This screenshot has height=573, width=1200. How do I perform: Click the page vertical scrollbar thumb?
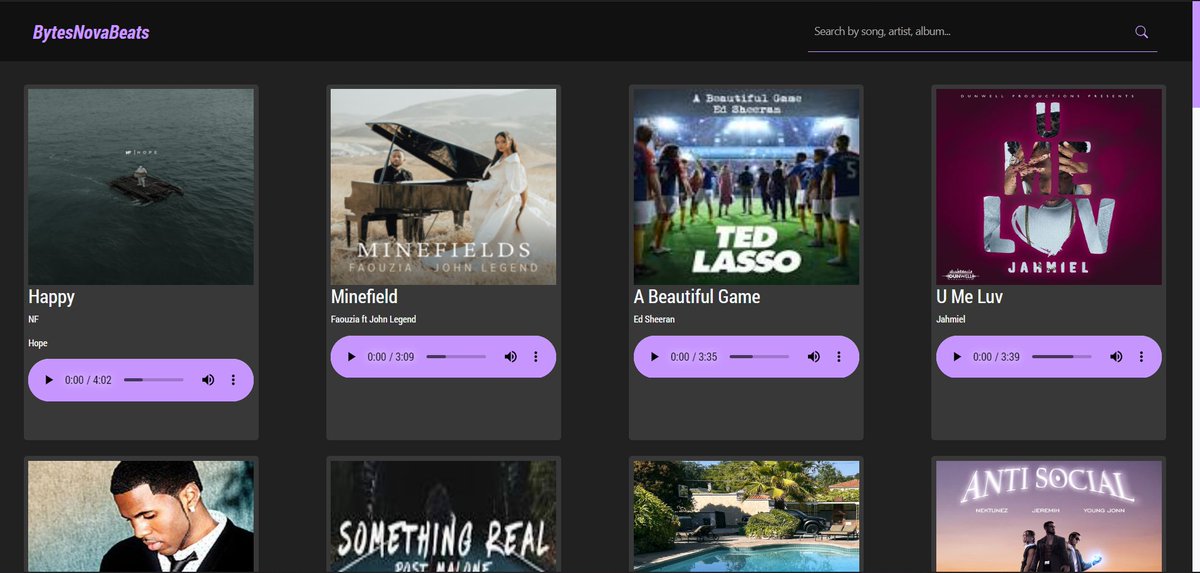(1195, 54)
